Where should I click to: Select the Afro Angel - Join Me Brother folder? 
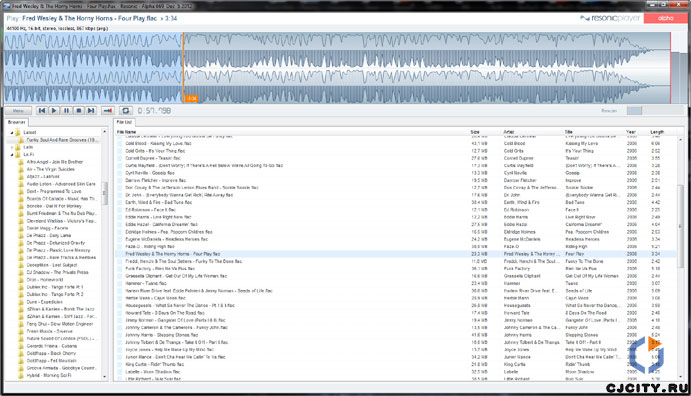55,162
